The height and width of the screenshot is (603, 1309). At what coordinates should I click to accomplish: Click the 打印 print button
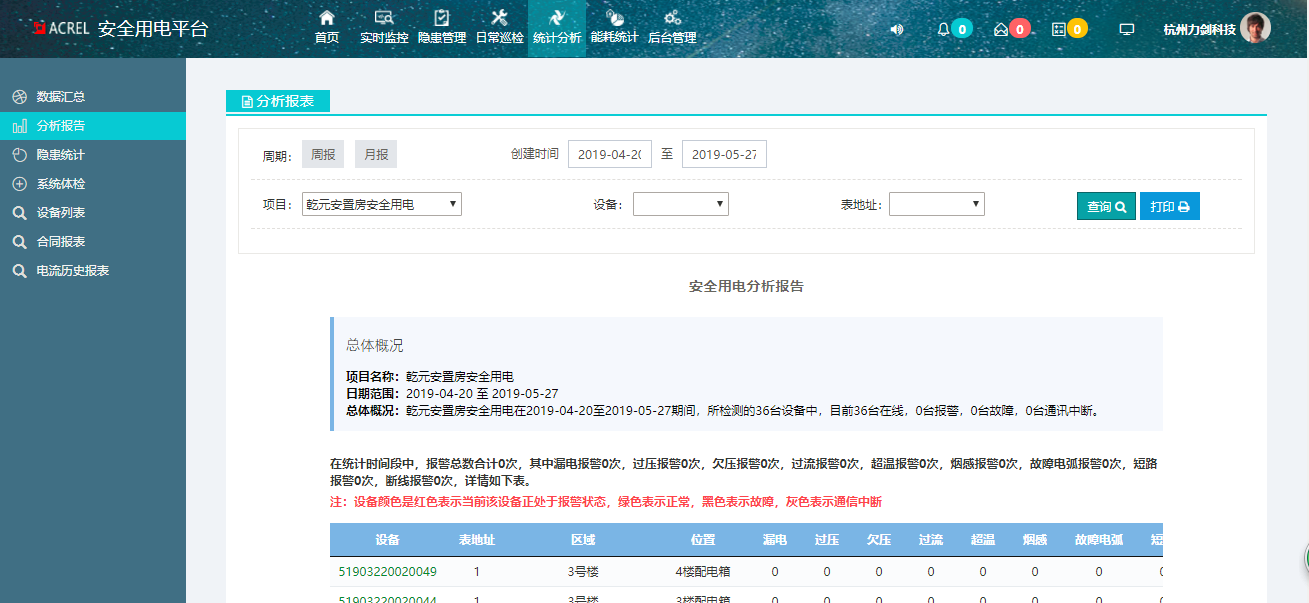click(x=1169, y=206)
